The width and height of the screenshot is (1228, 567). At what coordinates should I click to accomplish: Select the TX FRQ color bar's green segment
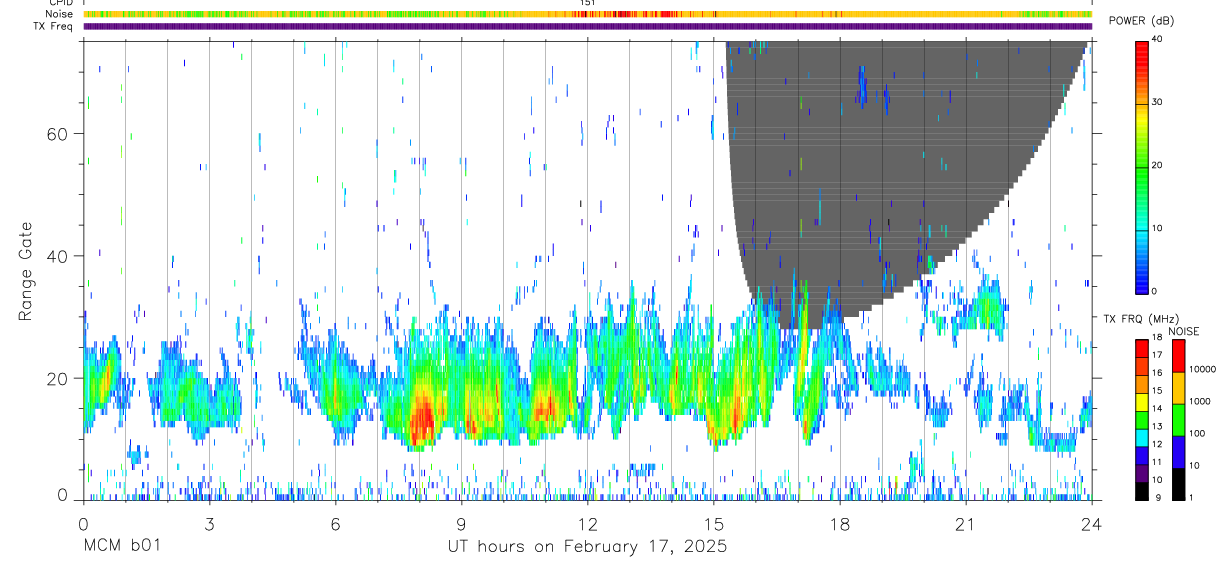tap(1142, 420)
